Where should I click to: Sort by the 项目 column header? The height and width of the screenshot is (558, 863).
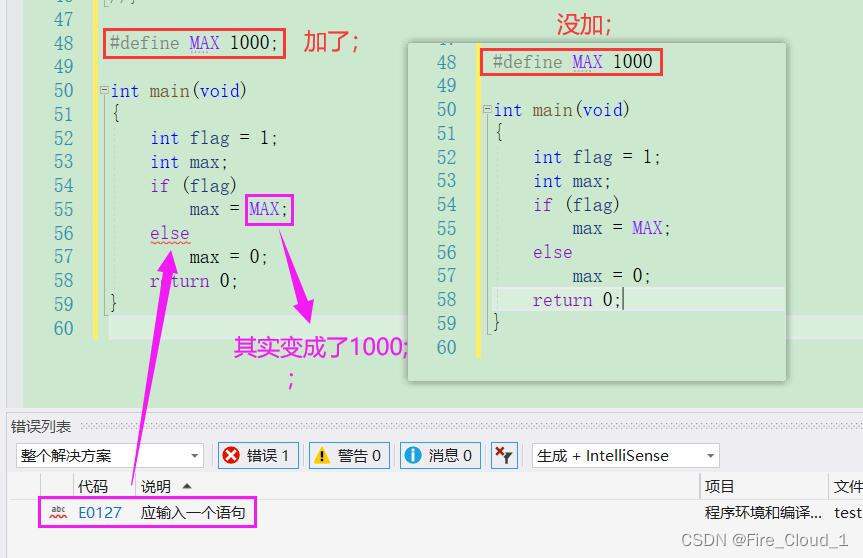point(719,486)
